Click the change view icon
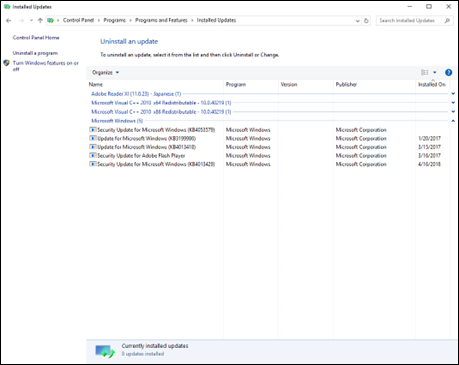The image size is (459, 365). pyautogui.click(x=425, y=72)
